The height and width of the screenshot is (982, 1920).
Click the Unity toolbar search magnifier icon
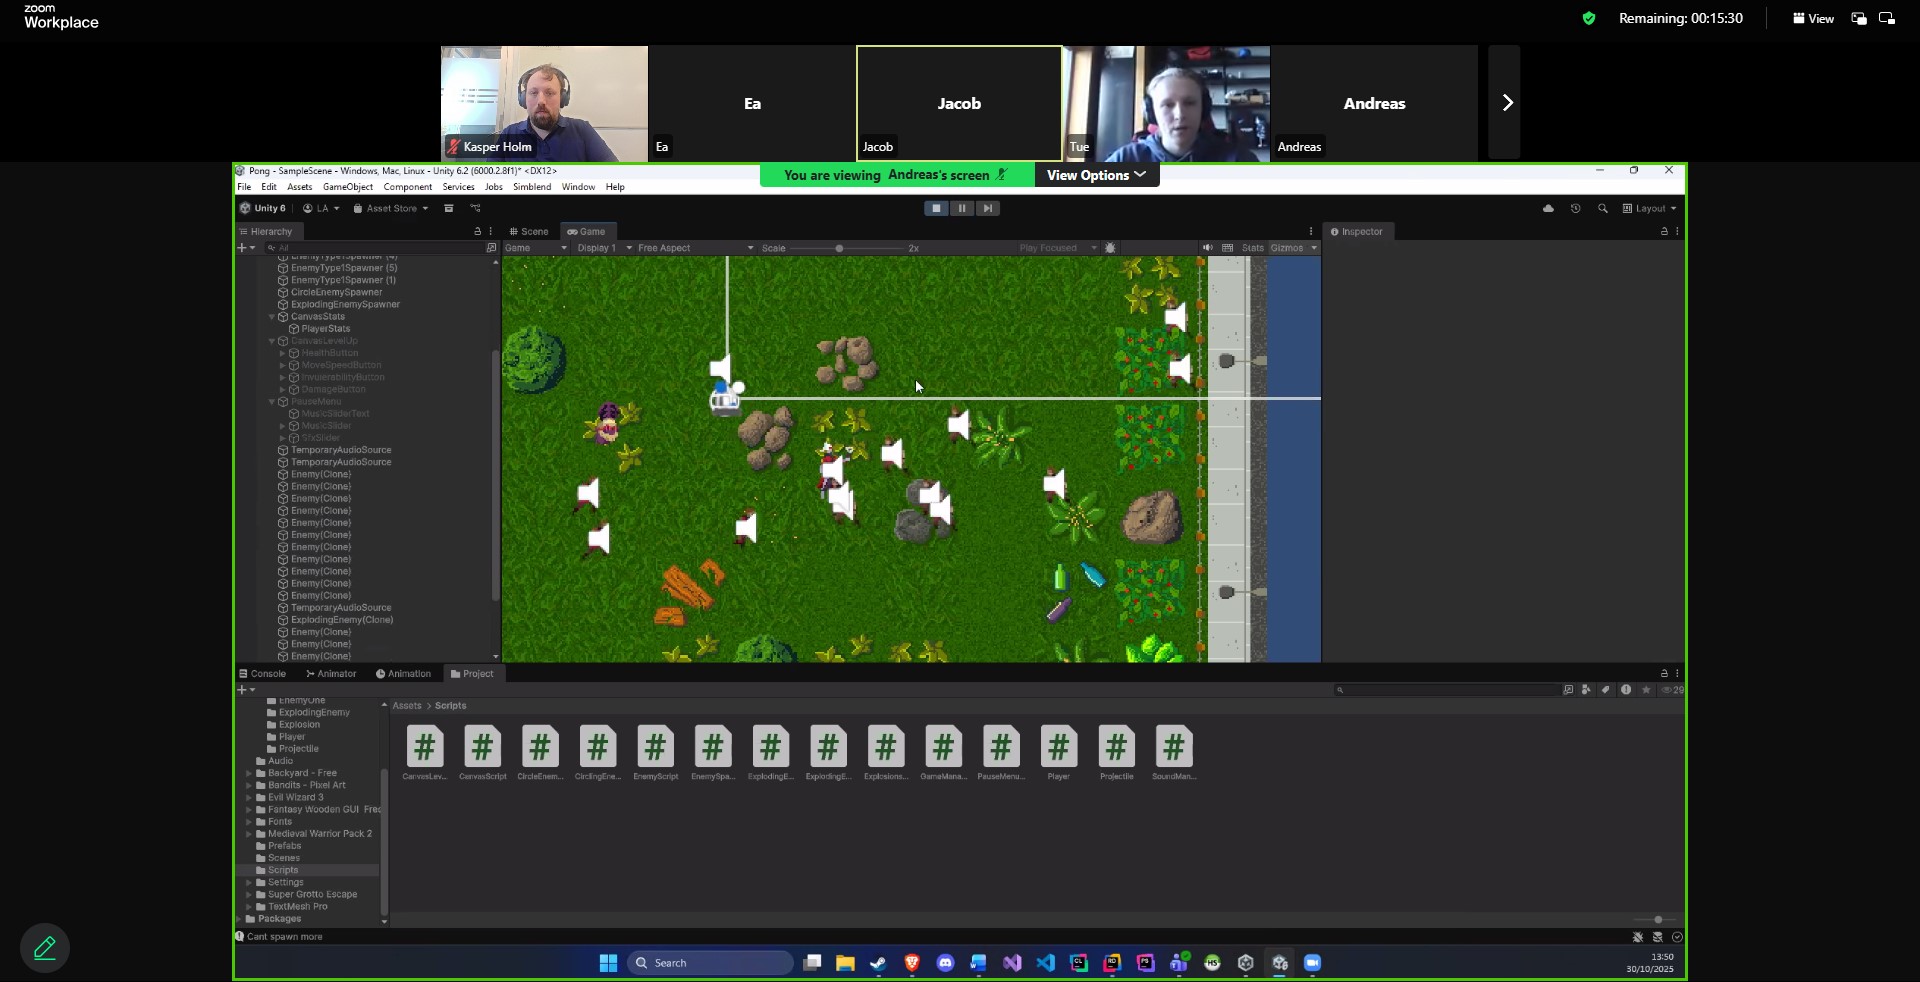tap(1603, 208)
